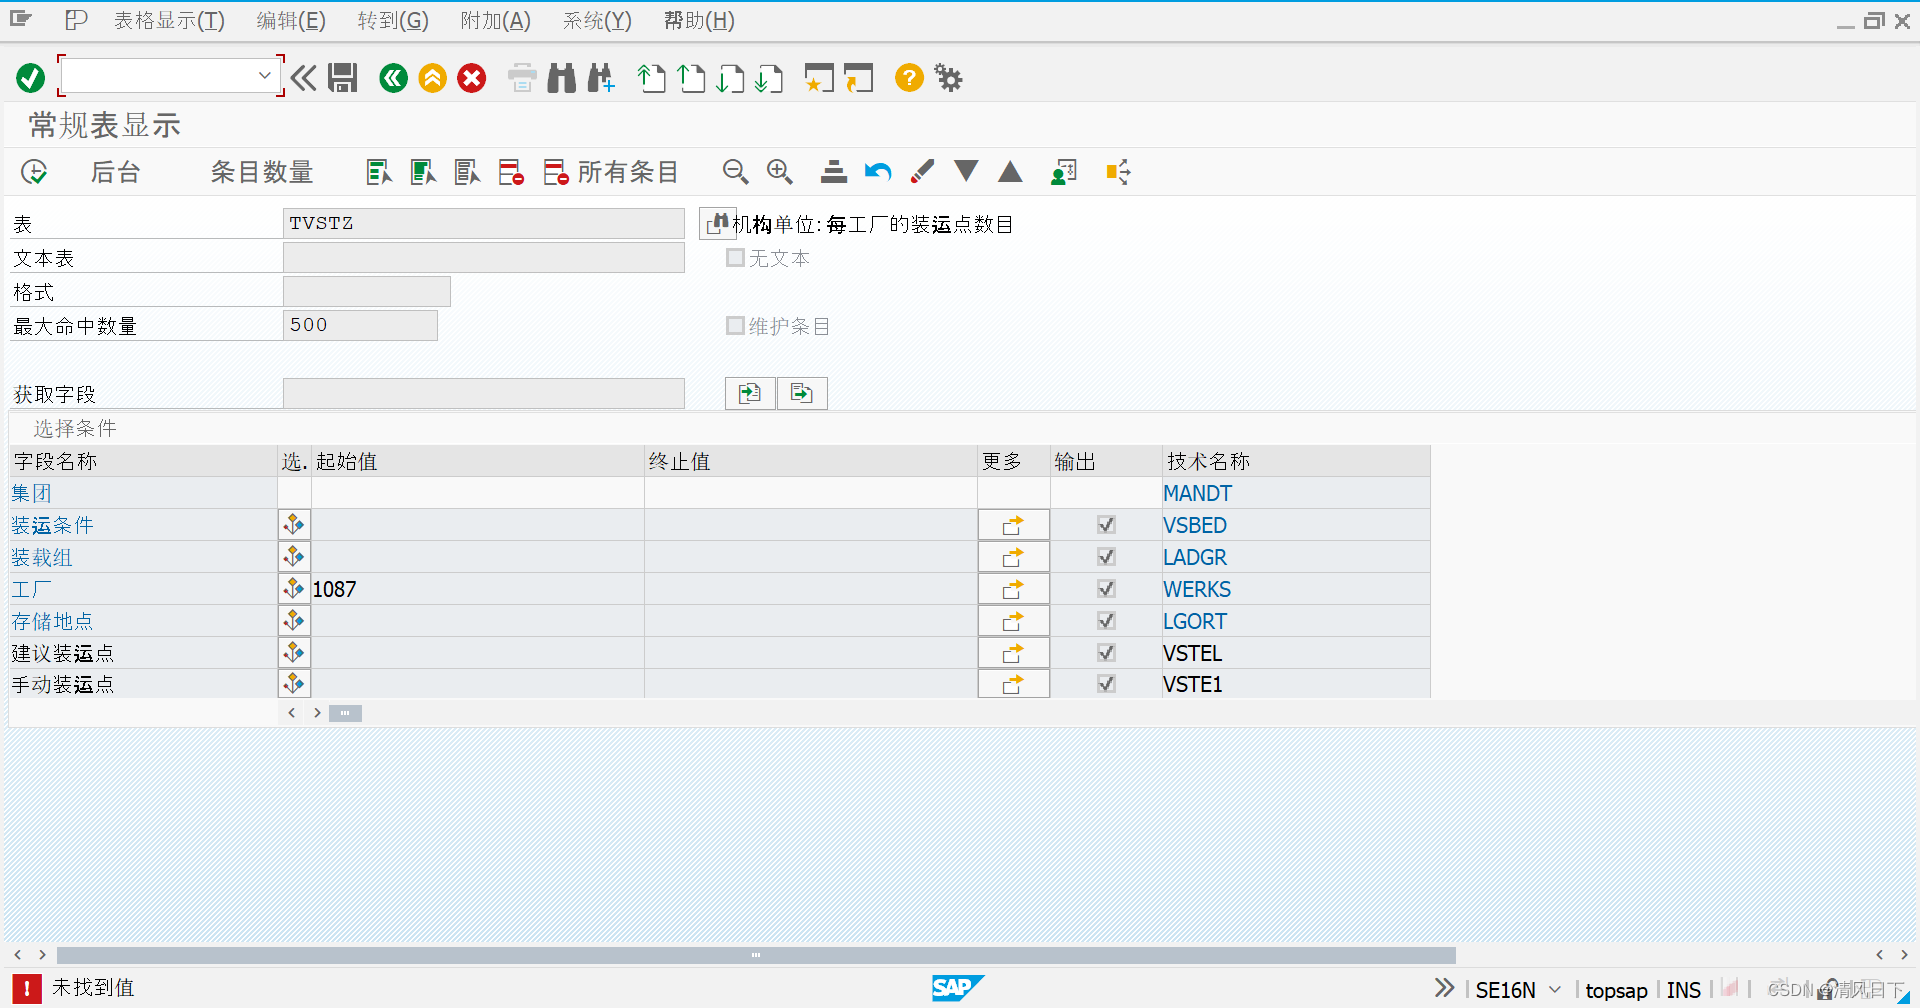Open multiple selection for the 工厂 field

293,588
